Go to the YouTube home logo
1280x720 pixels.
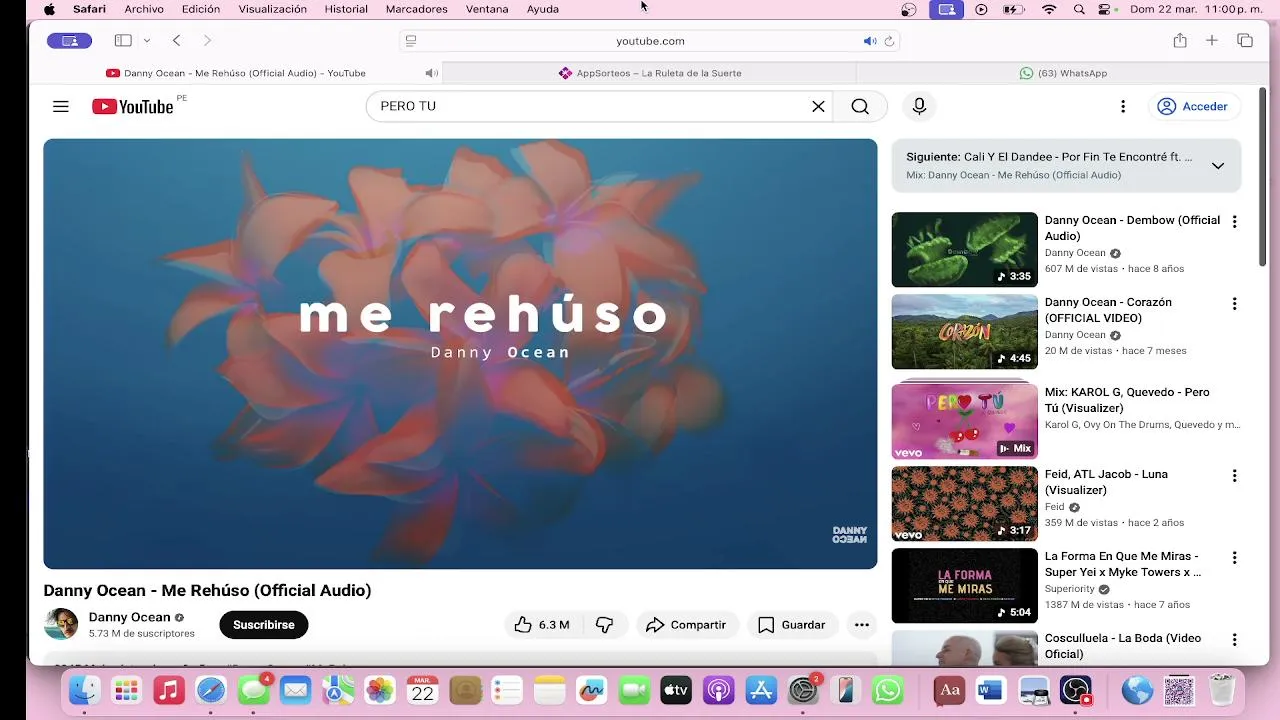tap(133, 107)
